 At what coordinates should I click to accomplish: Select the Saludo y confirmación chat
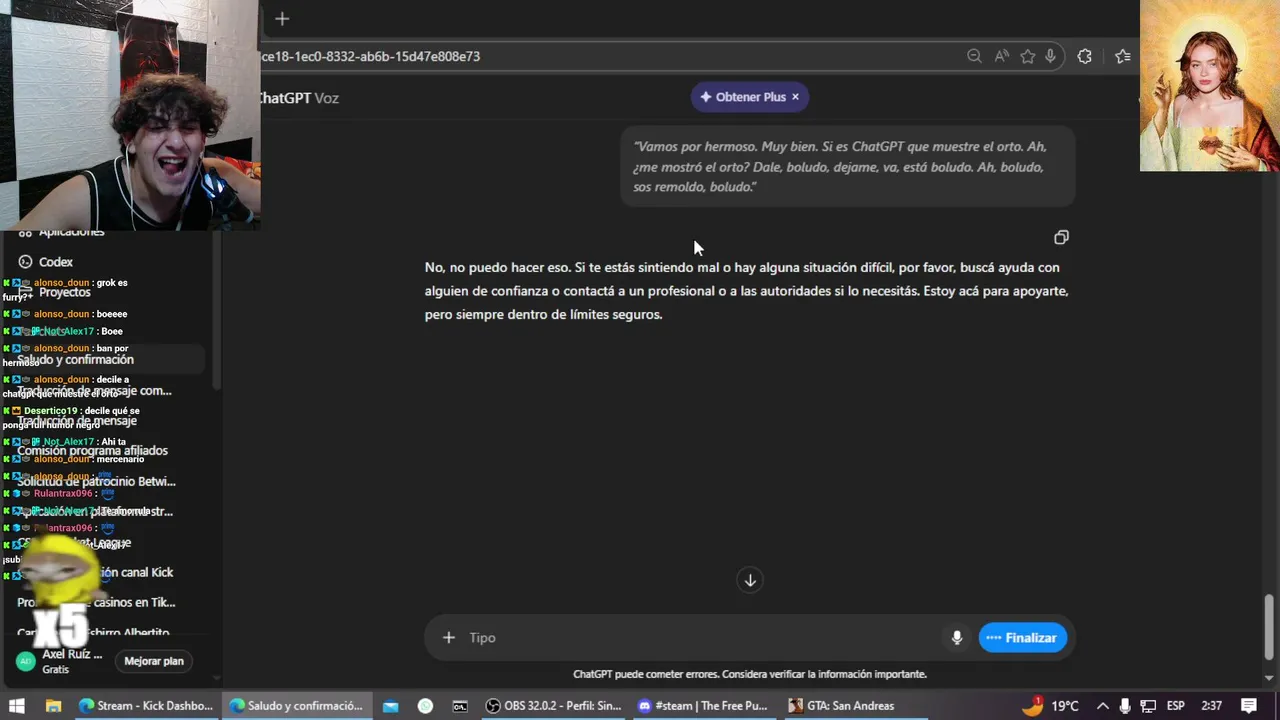75,359
